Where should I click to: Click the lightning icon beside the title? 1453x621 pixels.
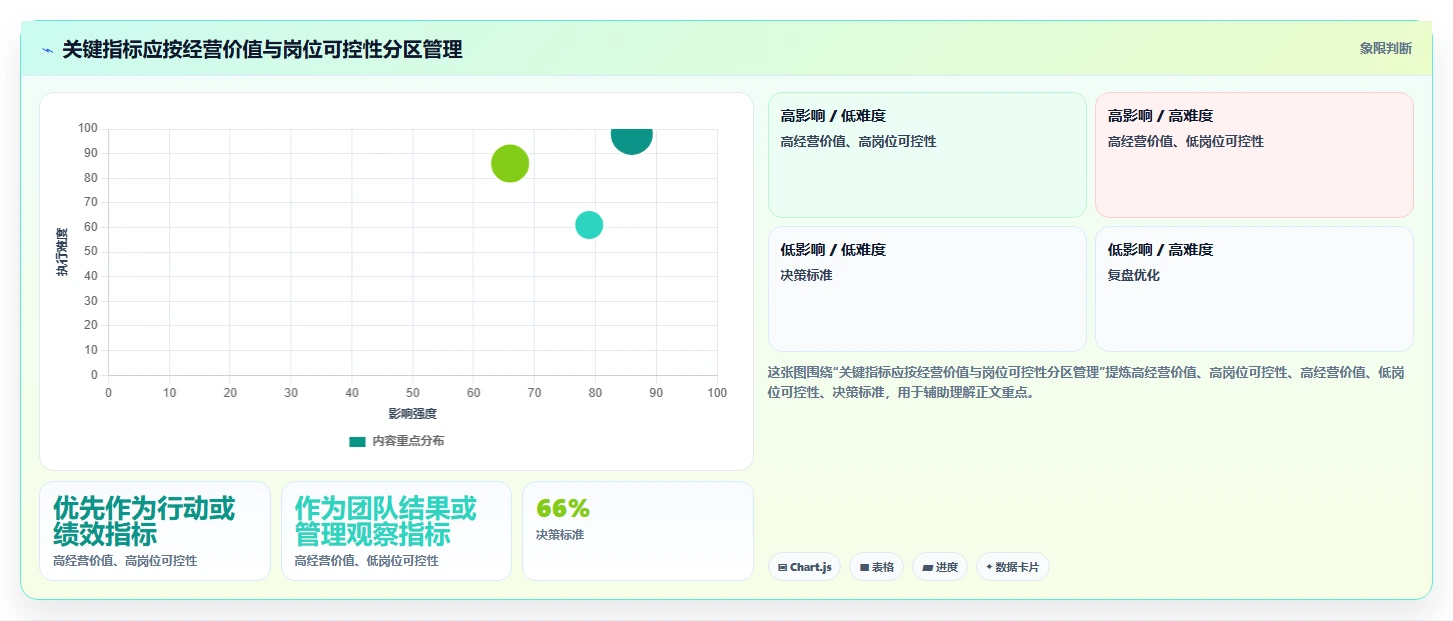pyautogui.click(x=47, y=49)
